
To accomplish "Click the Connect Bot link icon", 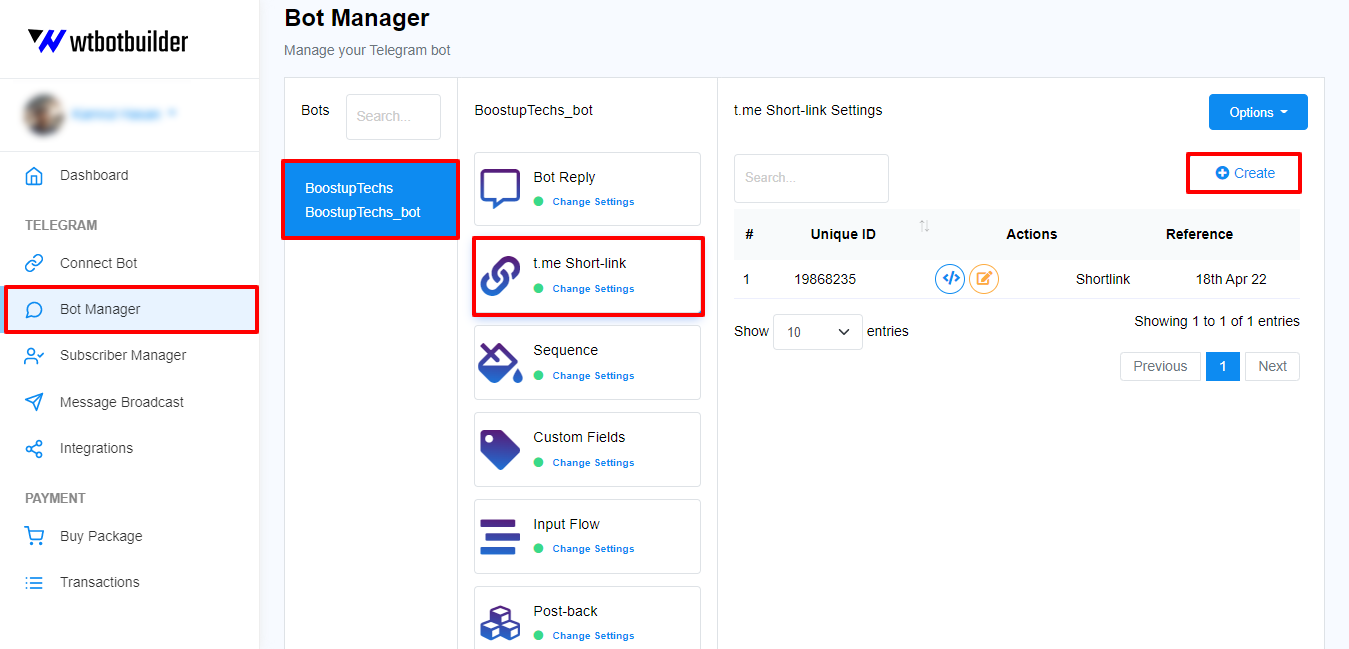I will 34,263.
